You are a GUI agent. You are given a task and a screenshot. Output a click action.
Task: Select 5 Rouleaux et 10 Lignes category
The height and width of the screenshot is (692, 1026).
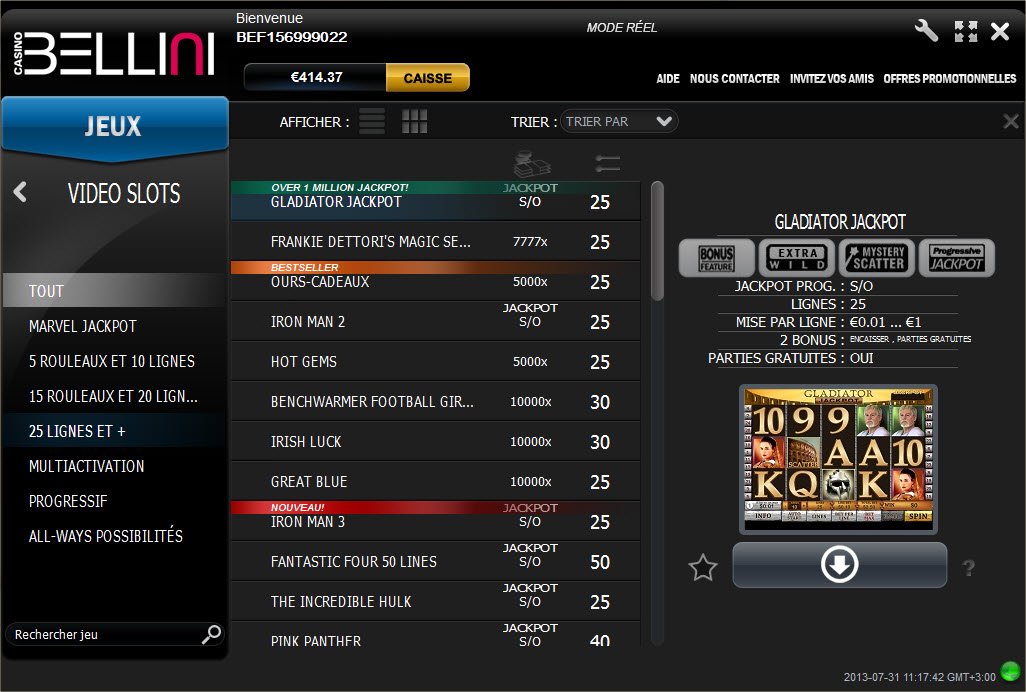tap(115, 361)
